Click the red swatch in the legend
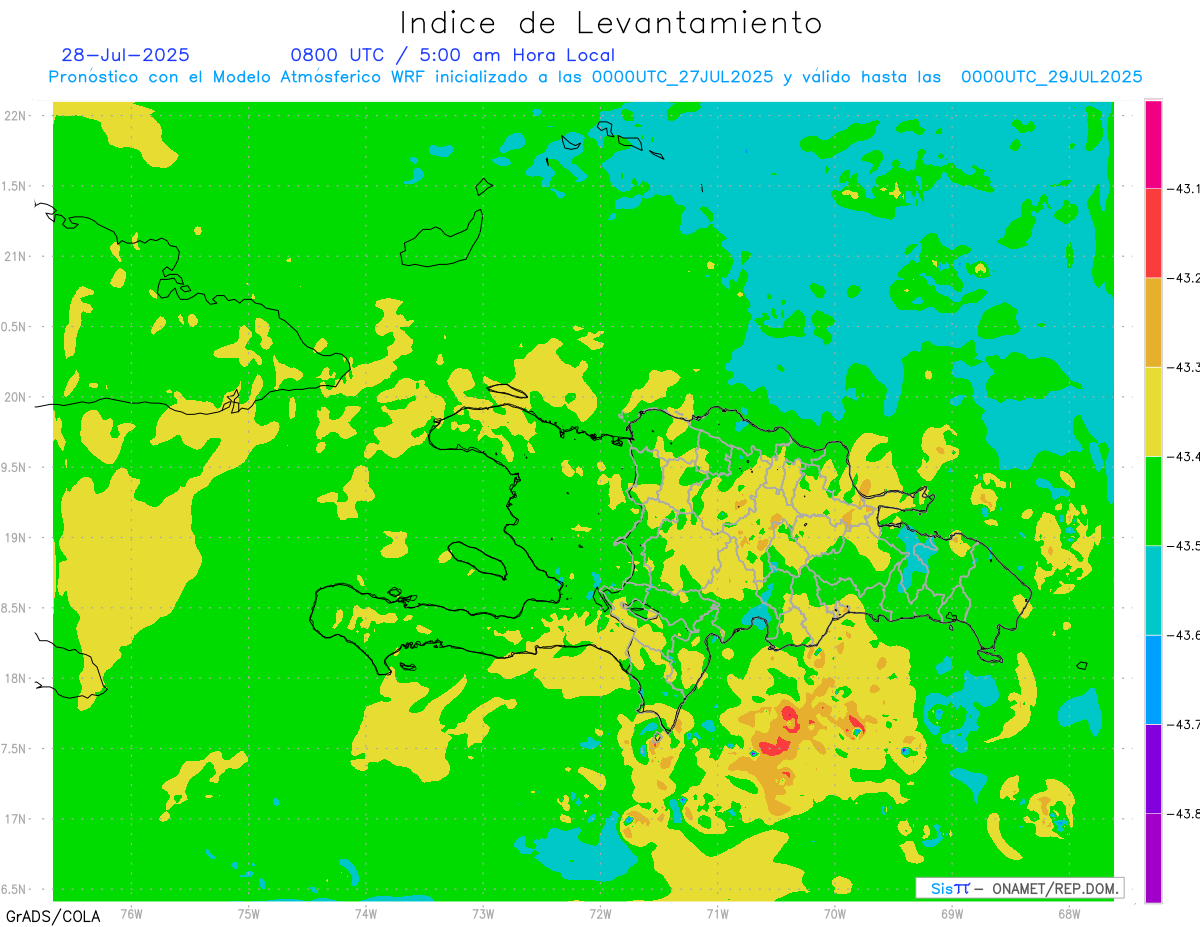The width and height of the screenshot is (1200, 927). tap(1153, 233)
